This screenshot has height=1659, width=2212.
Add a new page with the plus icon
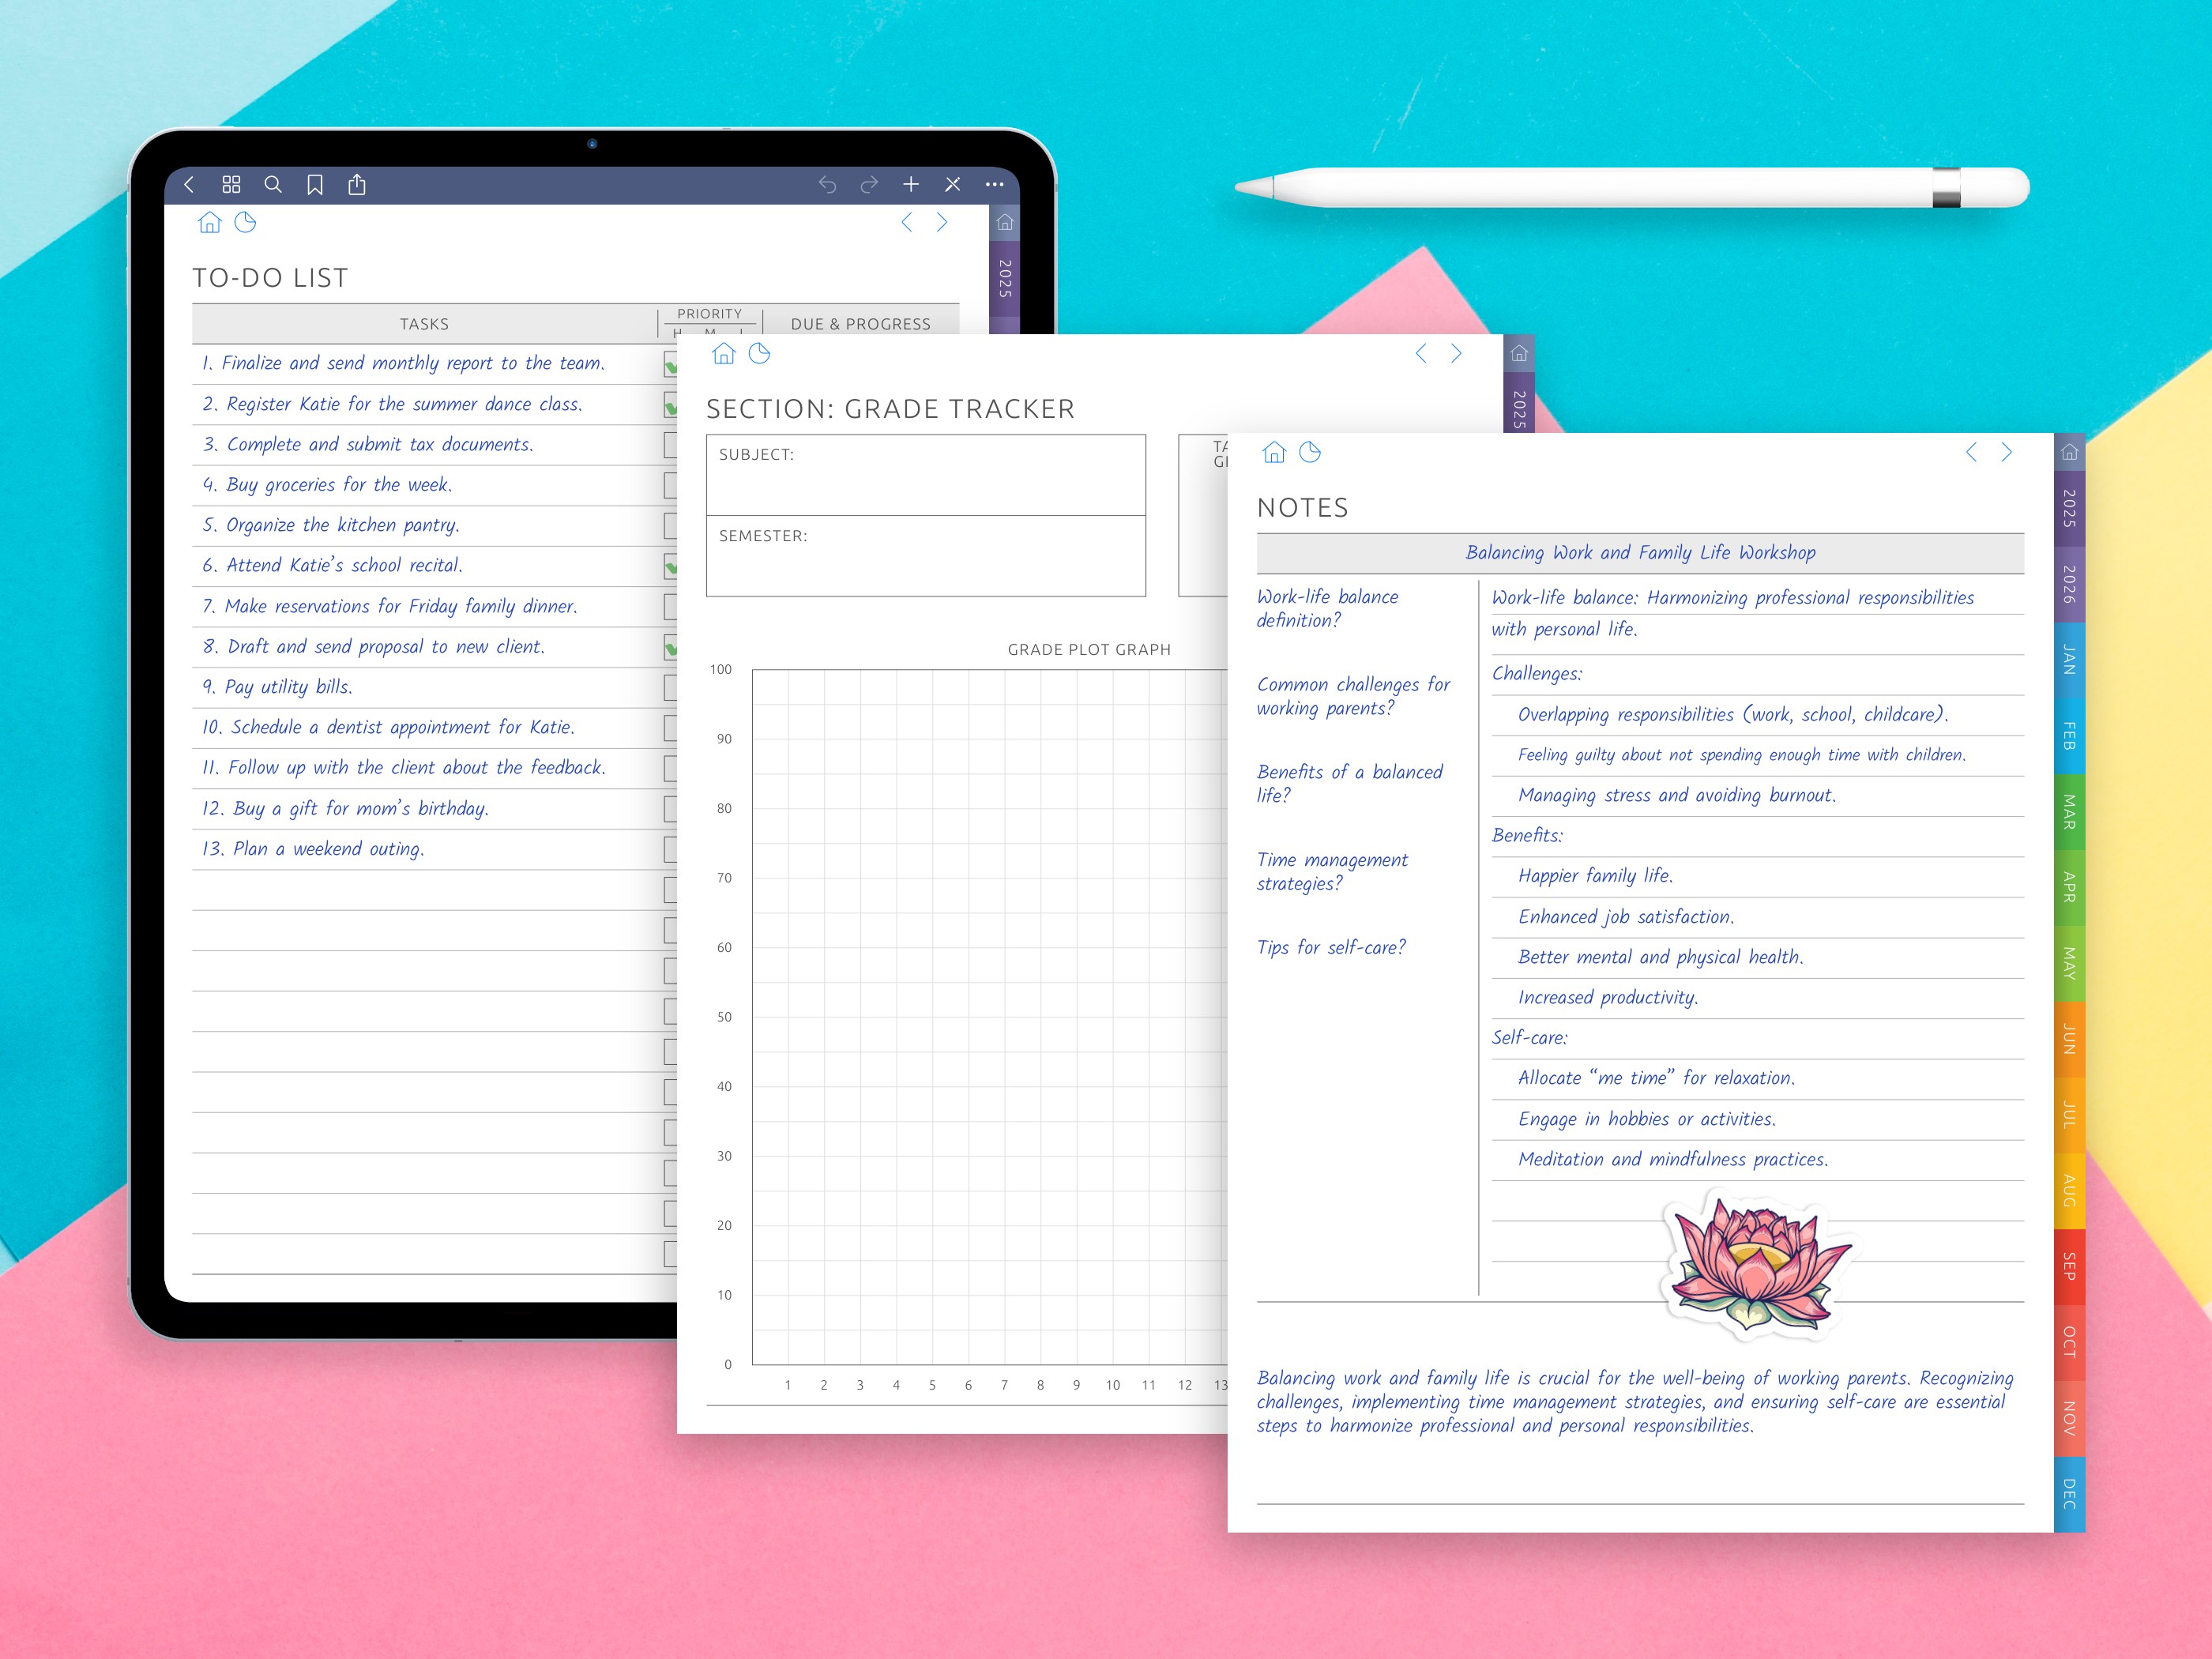(x=911, y=185)
